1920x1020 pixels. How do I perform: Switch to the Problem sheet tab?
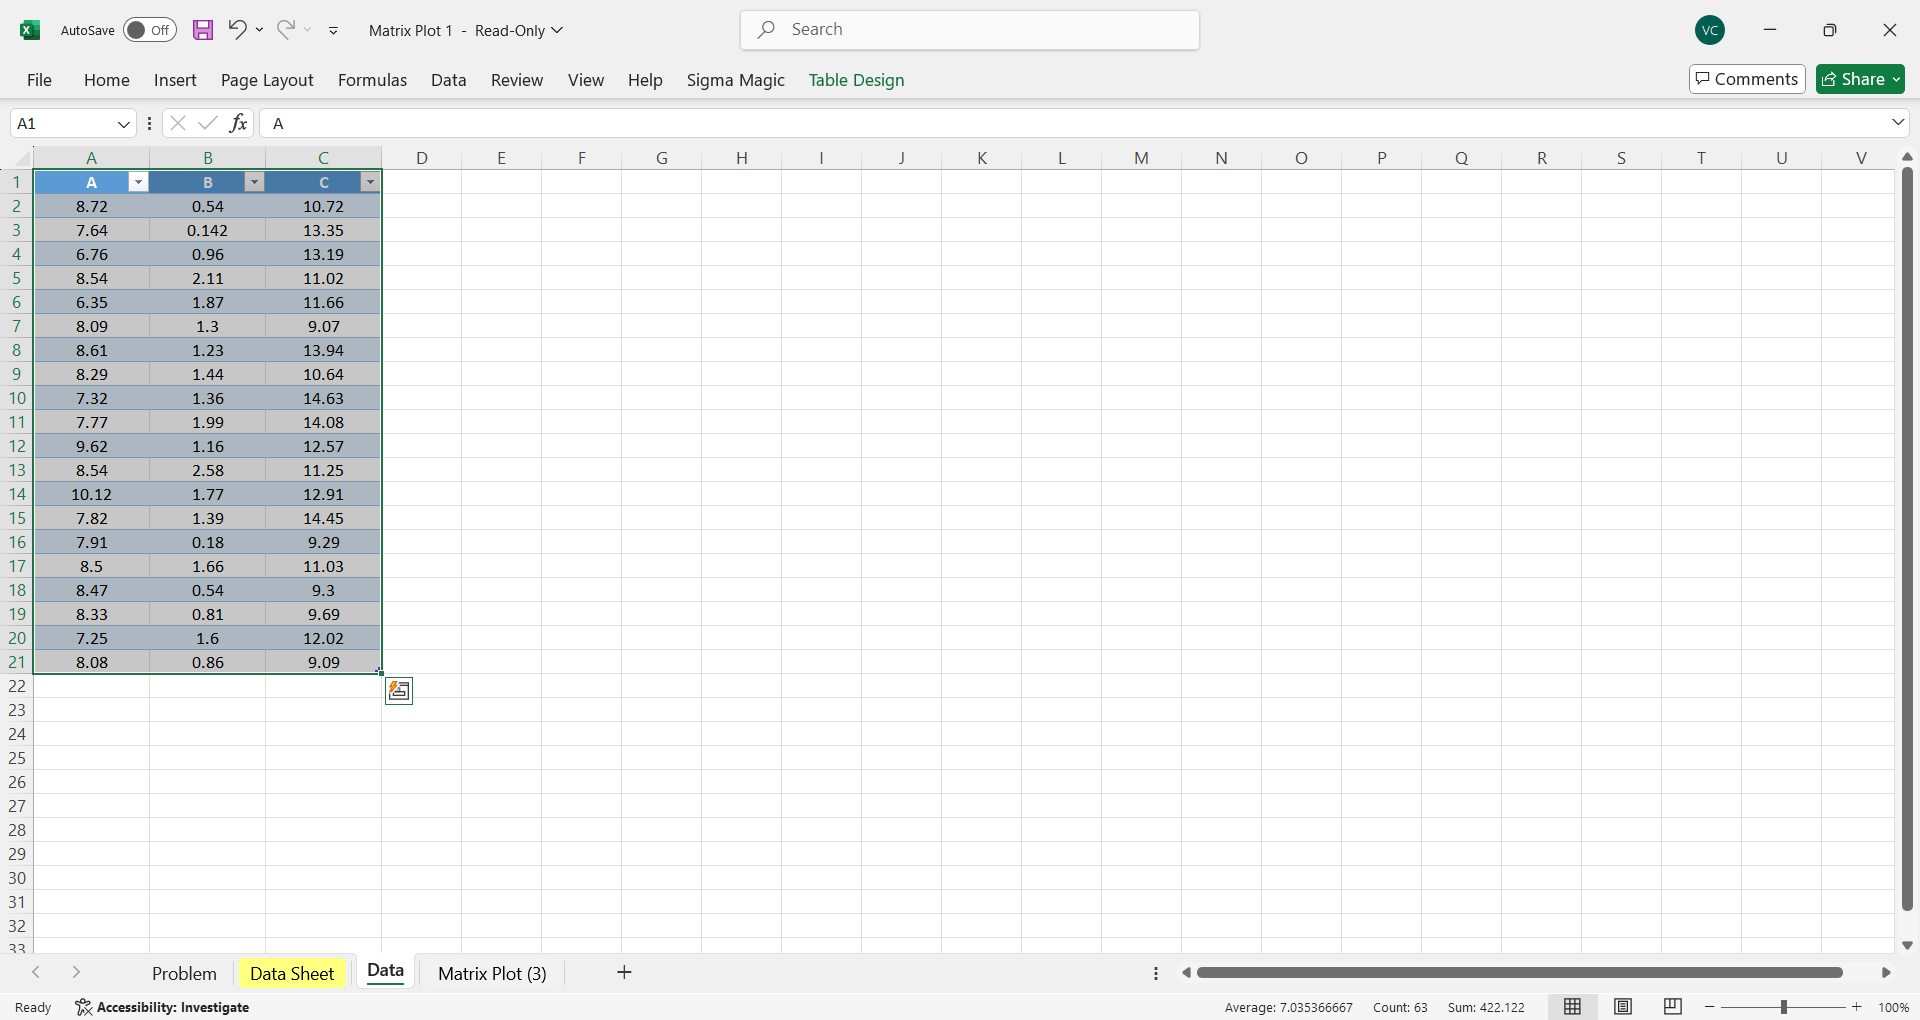[x=184, y=973]
